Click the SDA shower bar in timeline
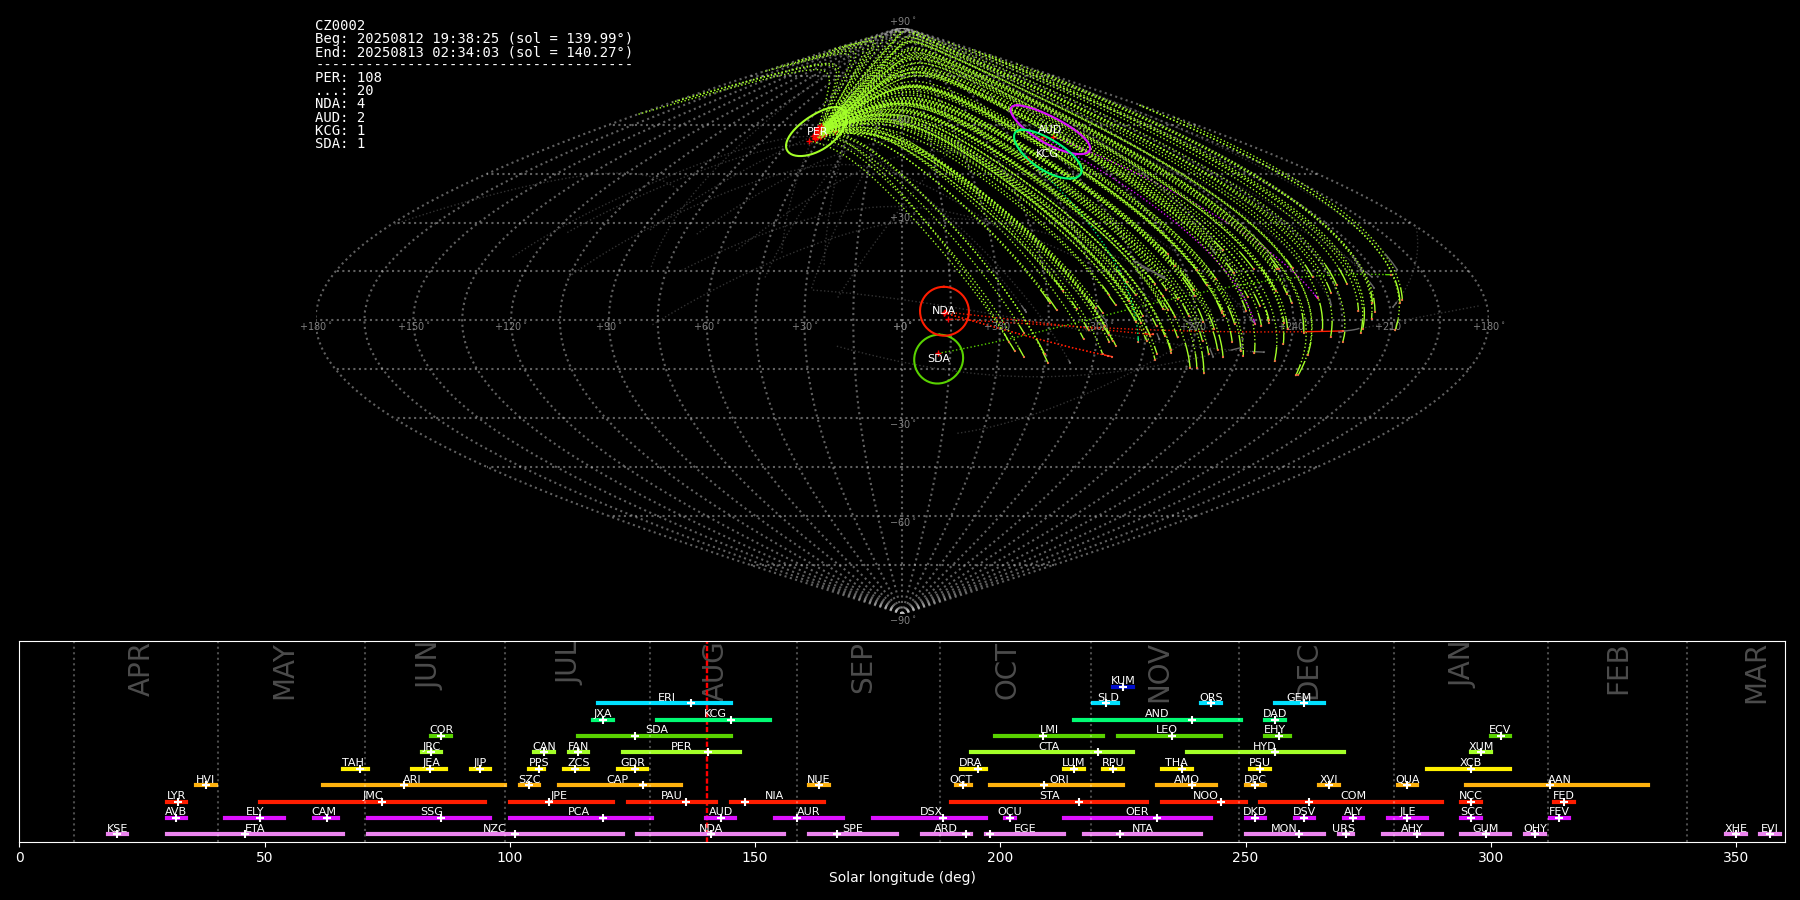This screenshot has height=900, width=1800. pyautogui.click(x=654, y=736)
